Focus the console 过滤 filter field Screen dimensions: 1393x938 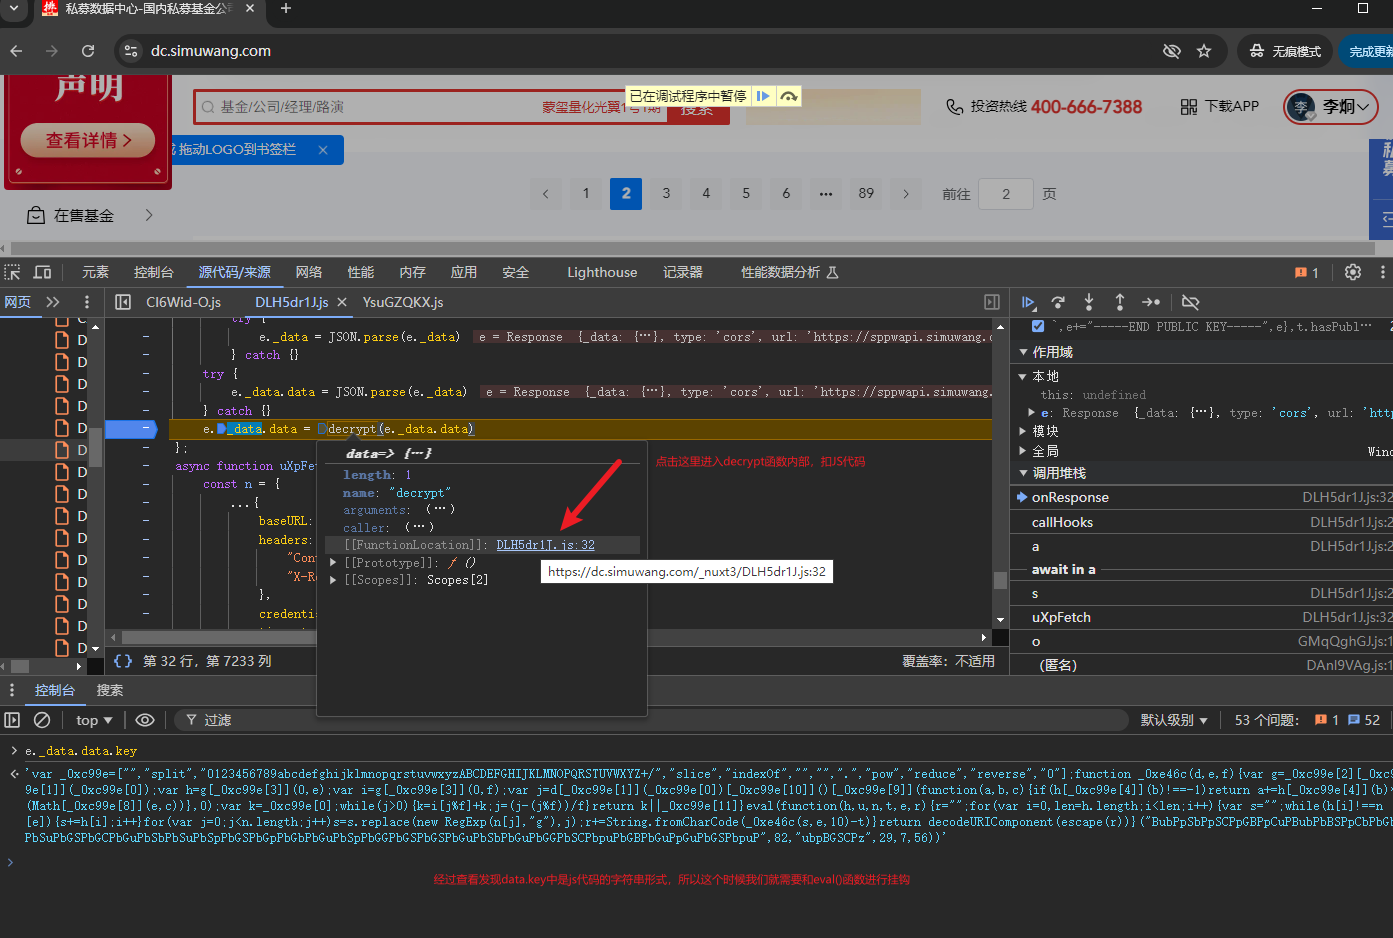[x=650, y=720]
